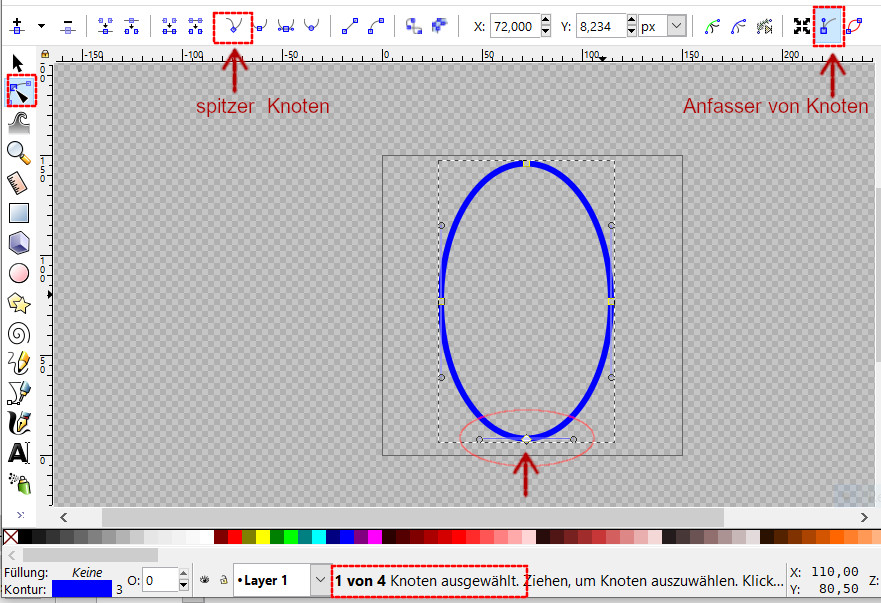The height and width of the screenshot is (603, 881).
Task: Expand the toolbox overflow chevron
Action: click(x=20, y=515)
